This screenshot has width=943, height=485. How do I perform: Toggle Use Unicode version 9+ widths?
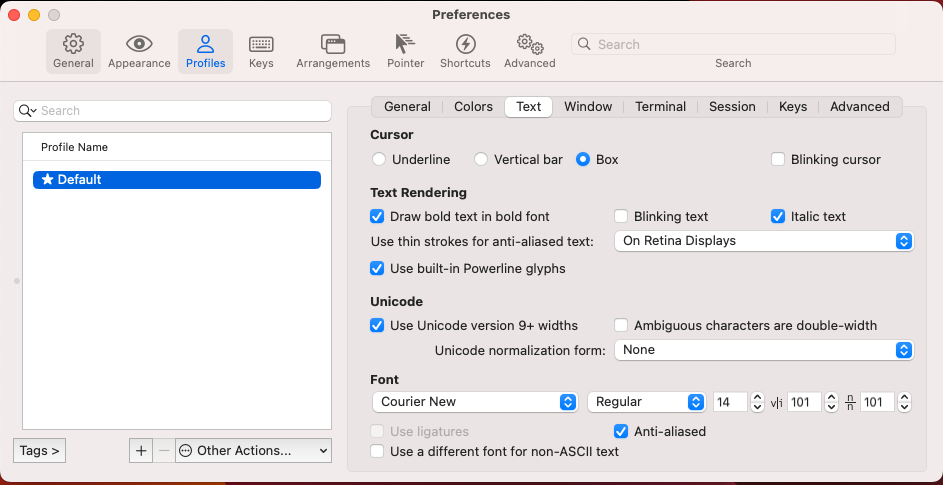click(377, 326)
